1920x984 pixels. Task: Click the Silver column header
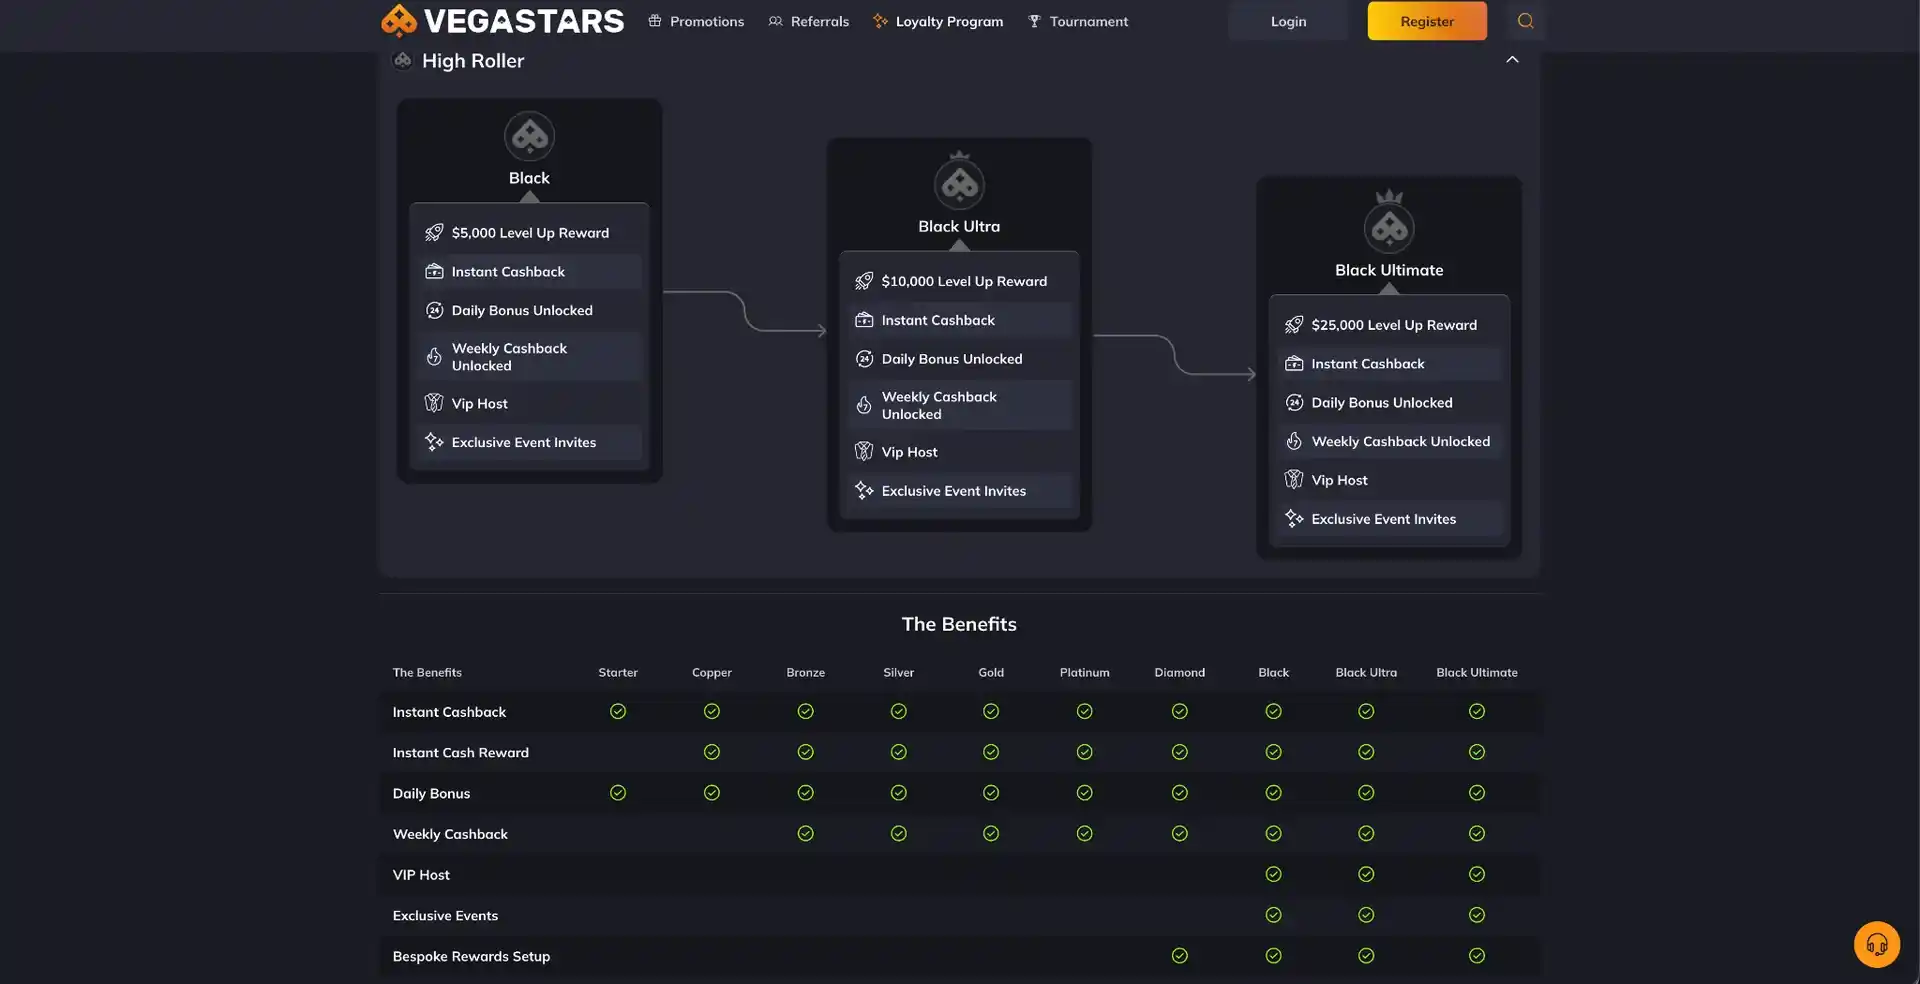click(899, 673)
